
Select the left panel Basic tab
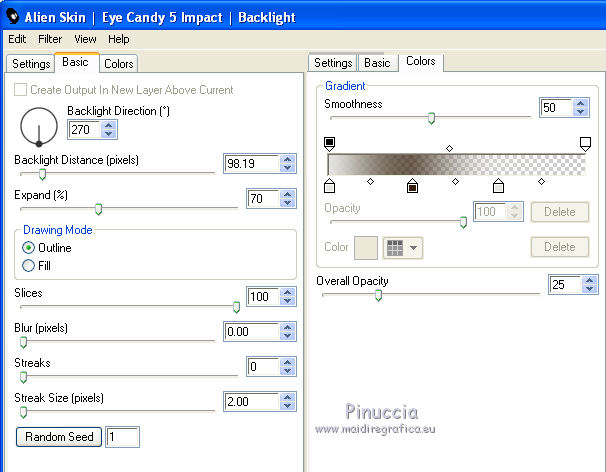(x=76, y=62)
